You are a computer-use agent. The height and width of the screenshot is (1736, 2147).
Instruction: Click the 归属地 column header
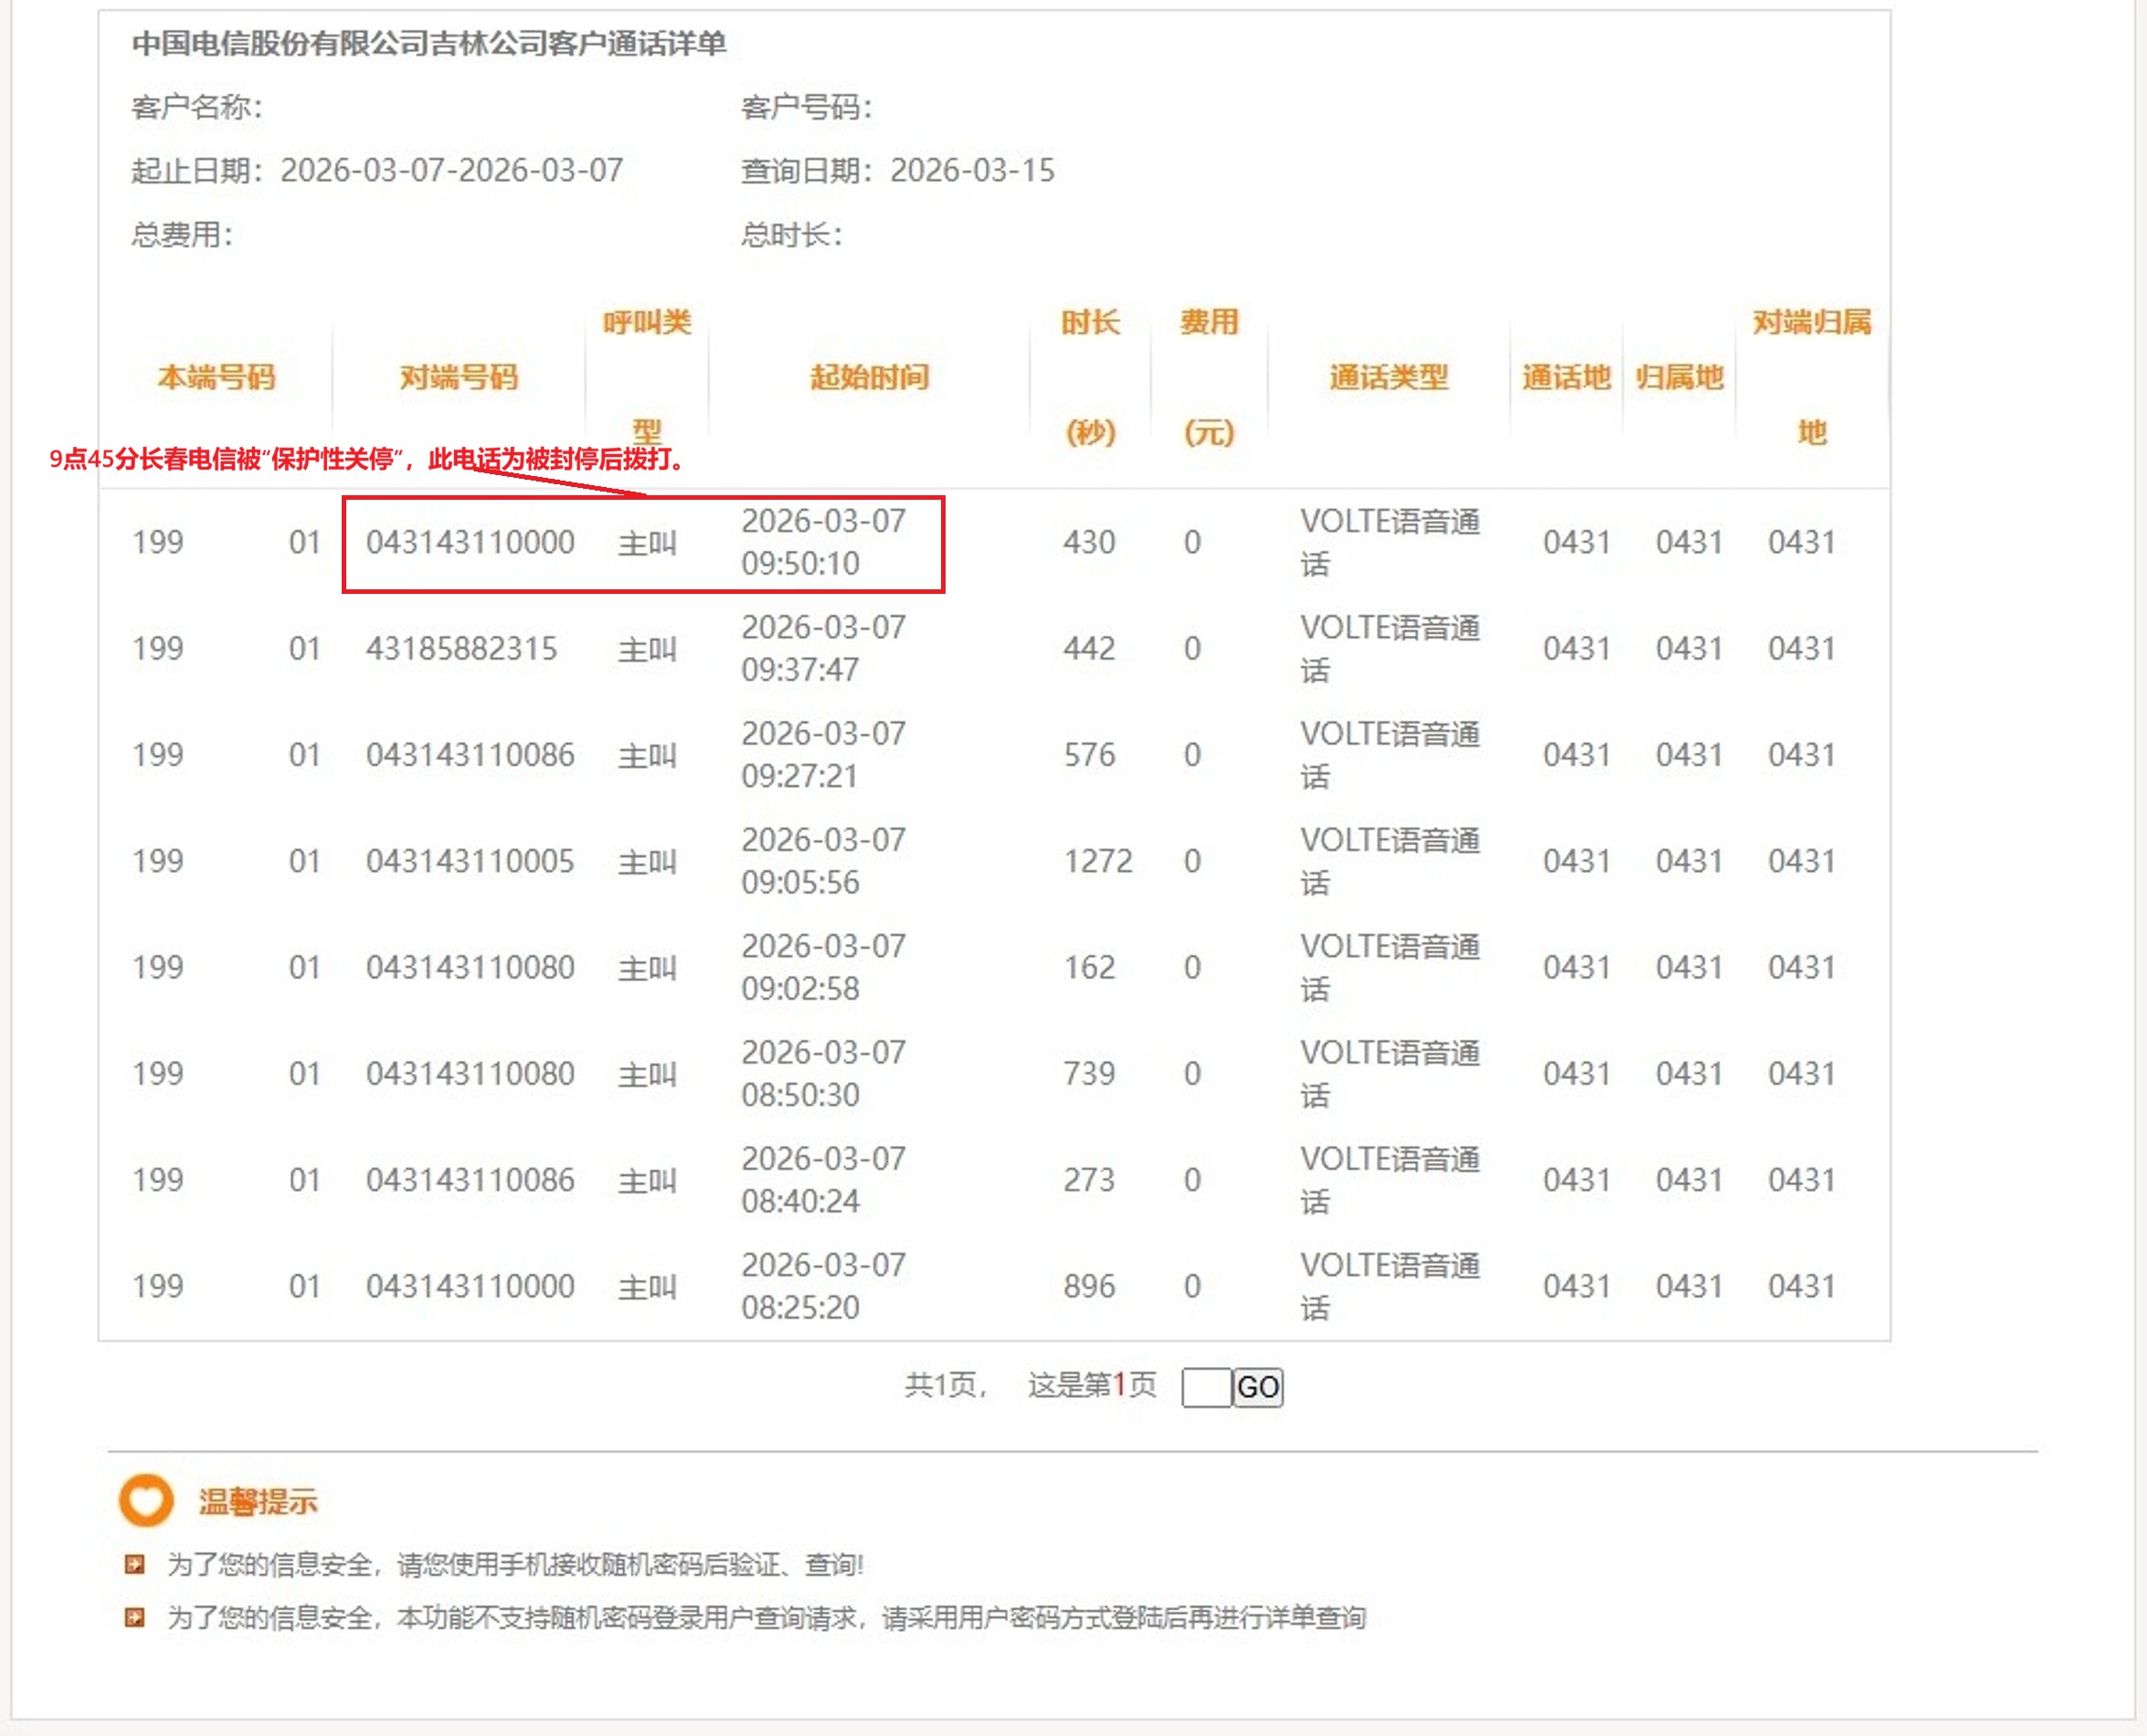[x=1679, y=377]
